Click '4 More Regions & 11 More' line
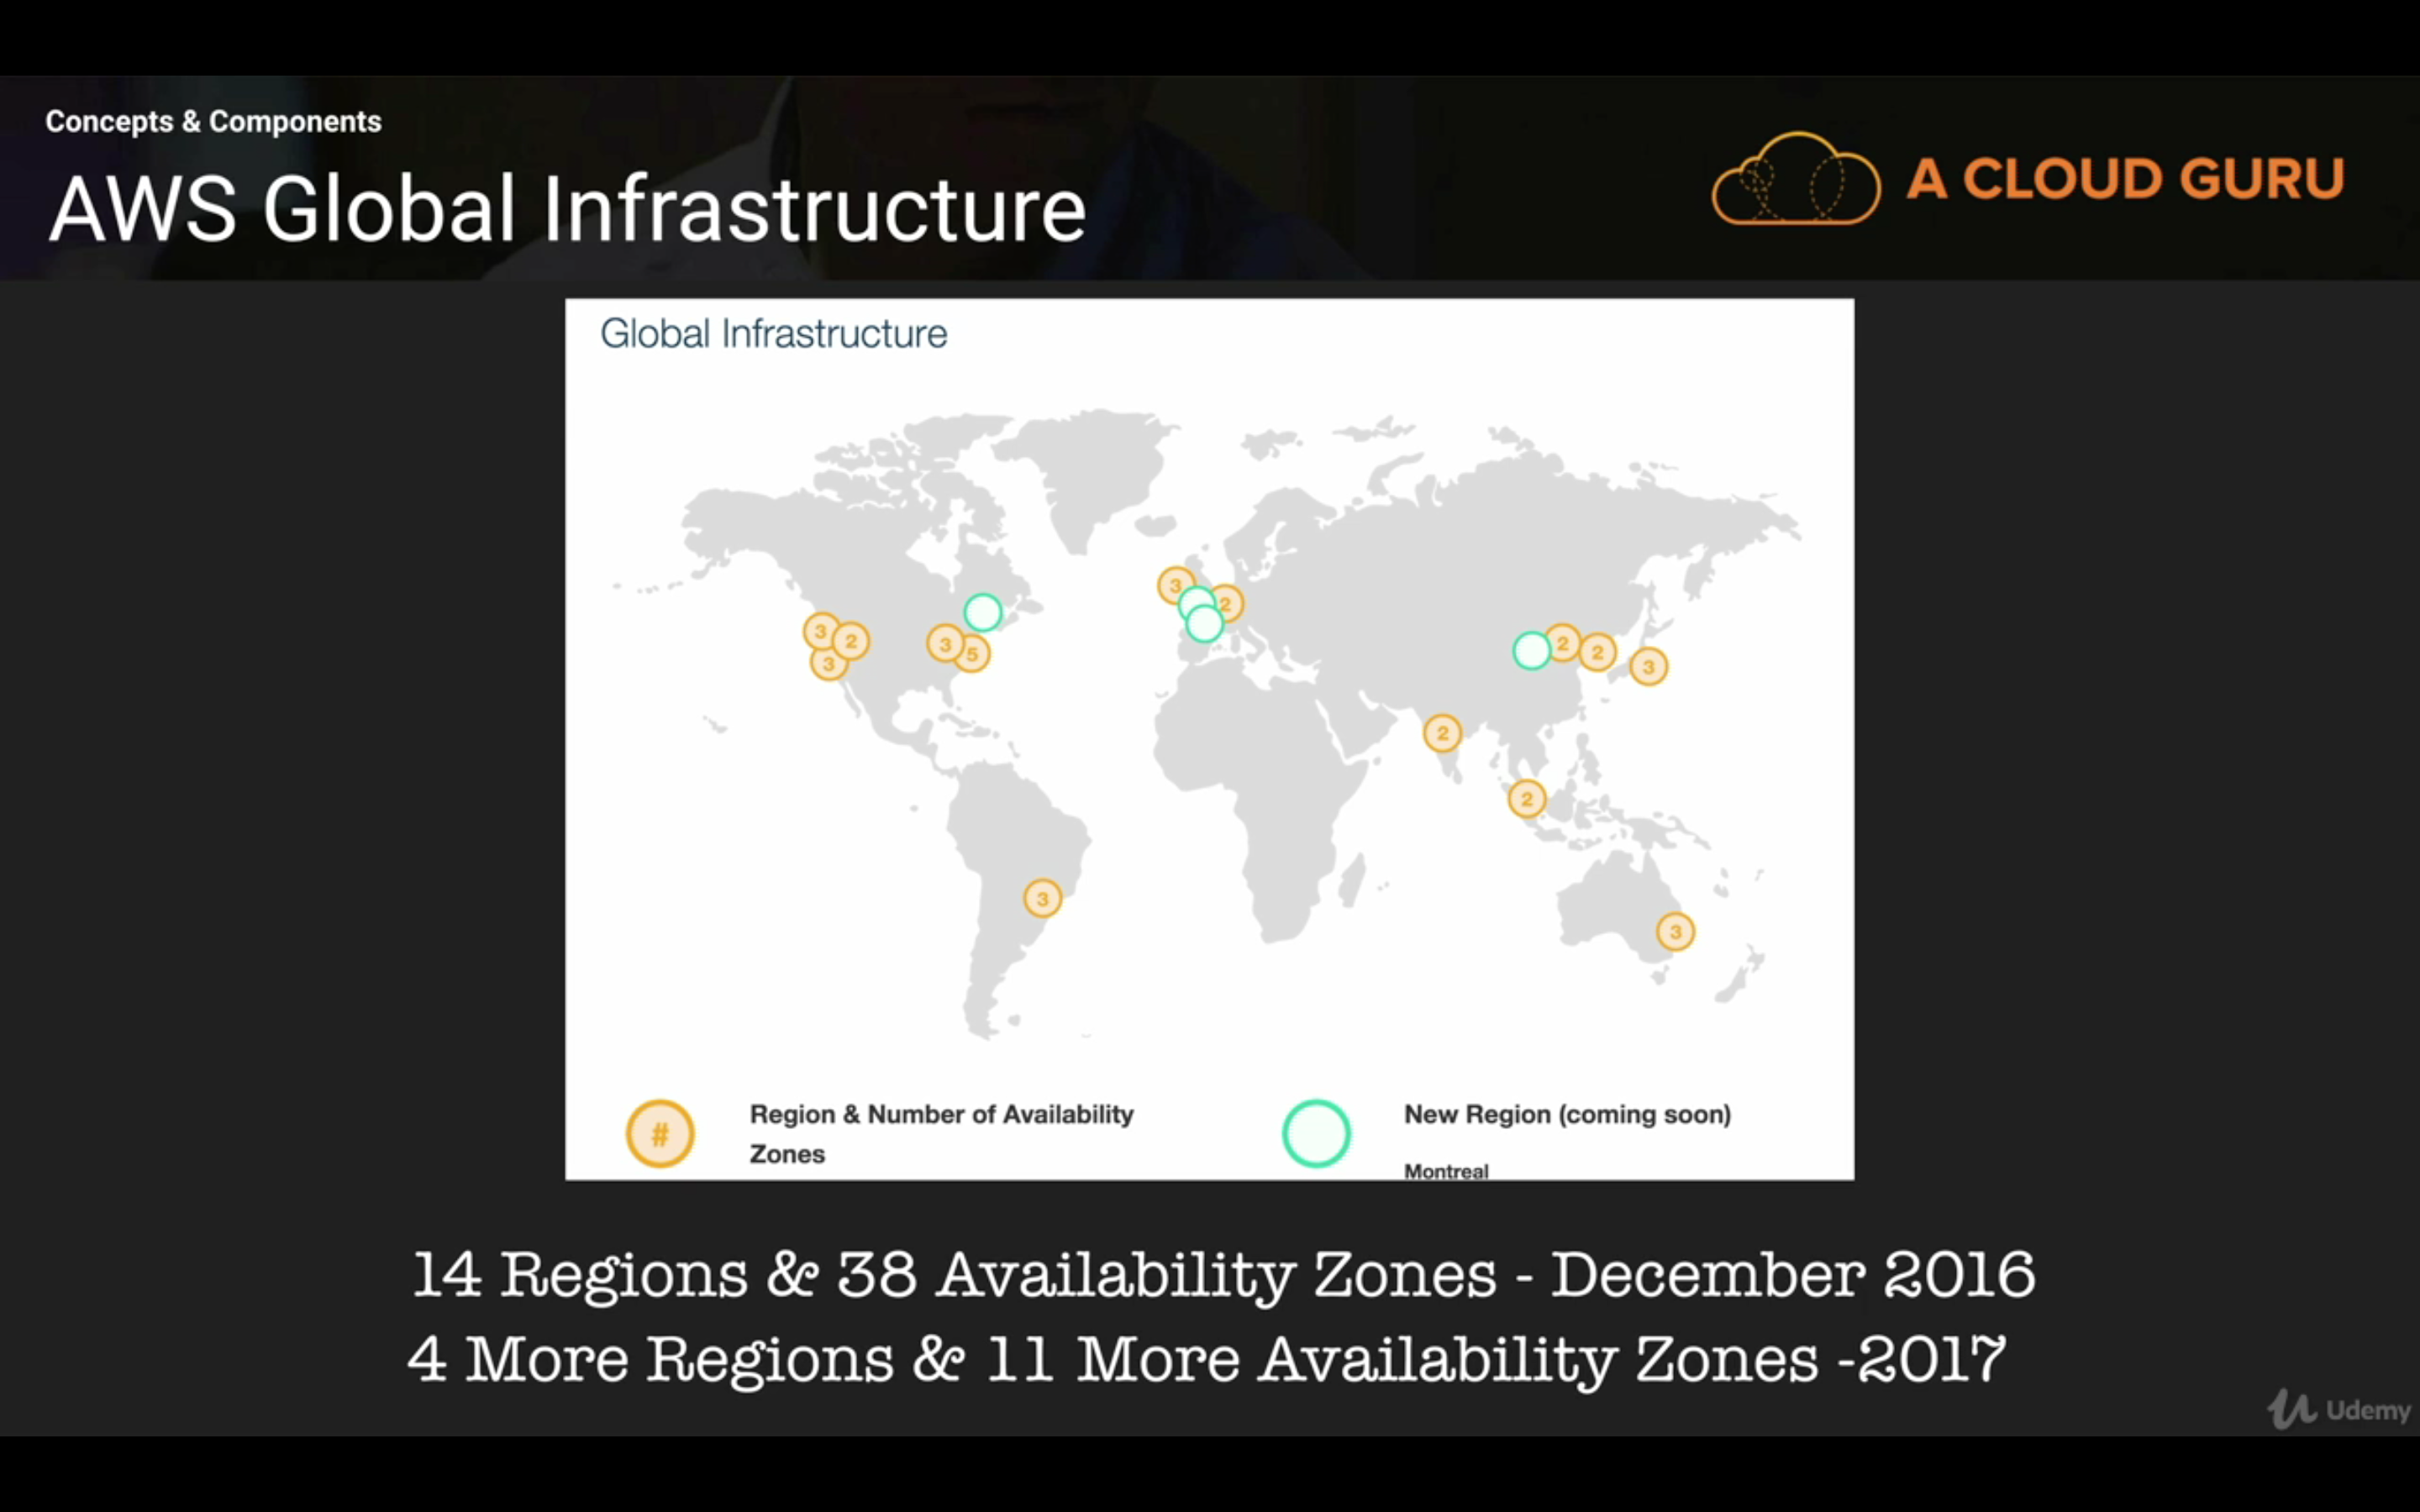 click(x=1206, y=1359)
